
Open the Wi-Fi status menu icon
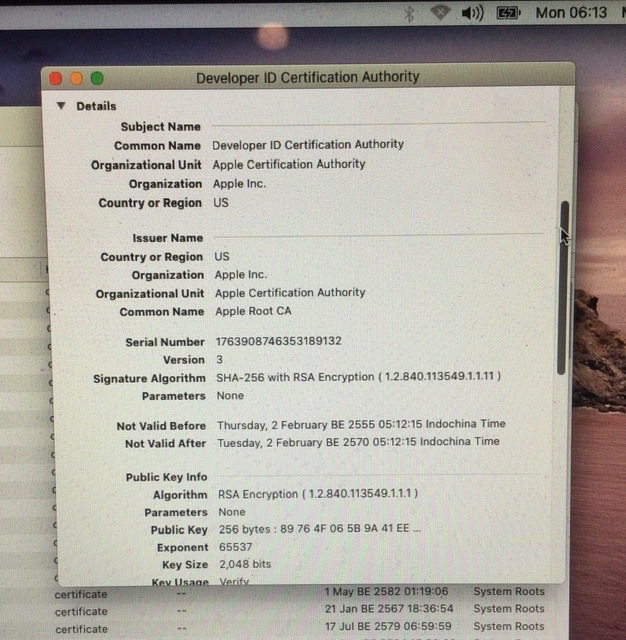click(x=440, y=13)
